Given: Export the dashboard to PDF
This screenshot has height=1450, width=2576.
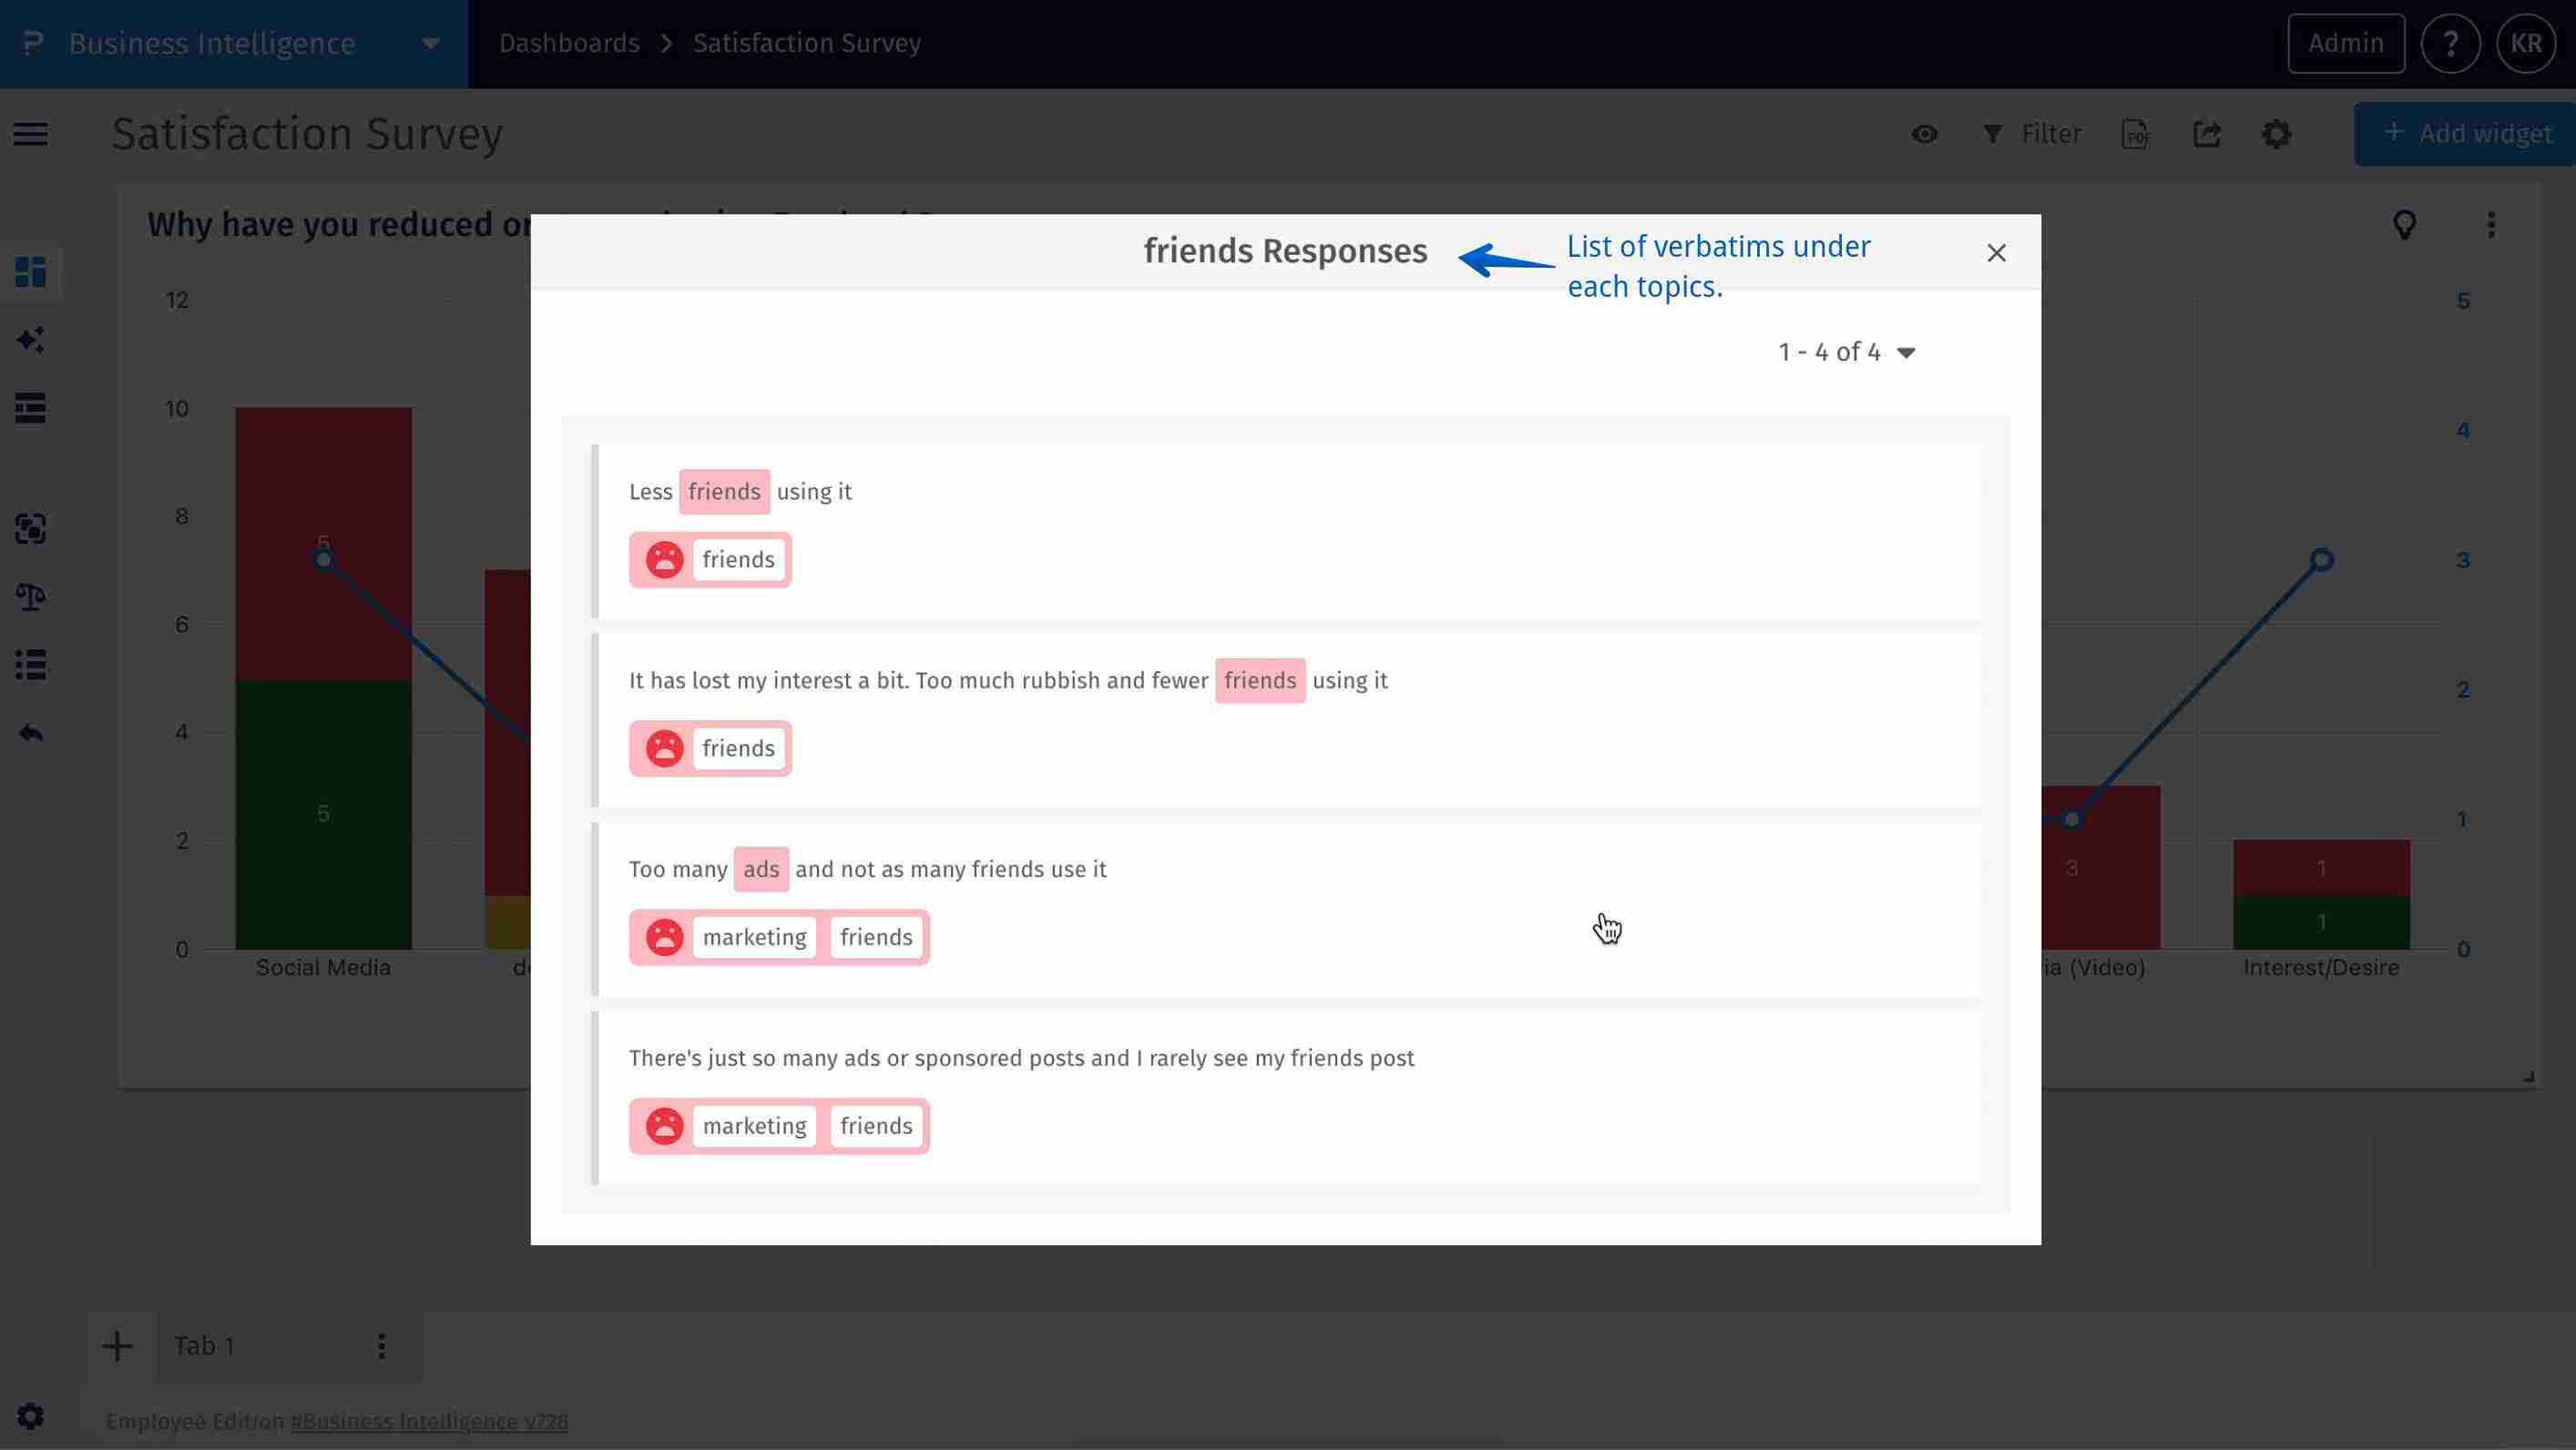Looking at the screenshot, I should pyautogui.click(x=2136, y=133).
